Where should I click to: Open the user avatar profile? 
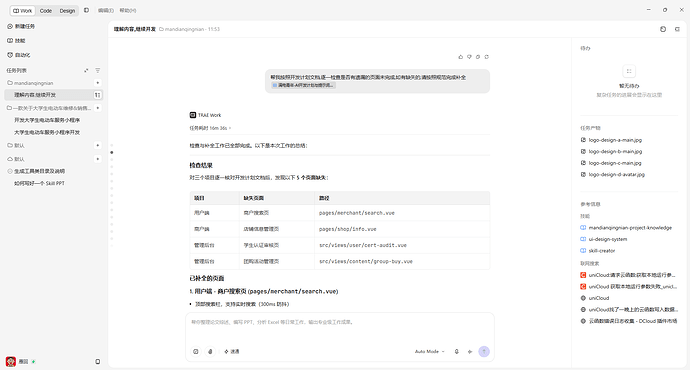(x=11, y=362)
